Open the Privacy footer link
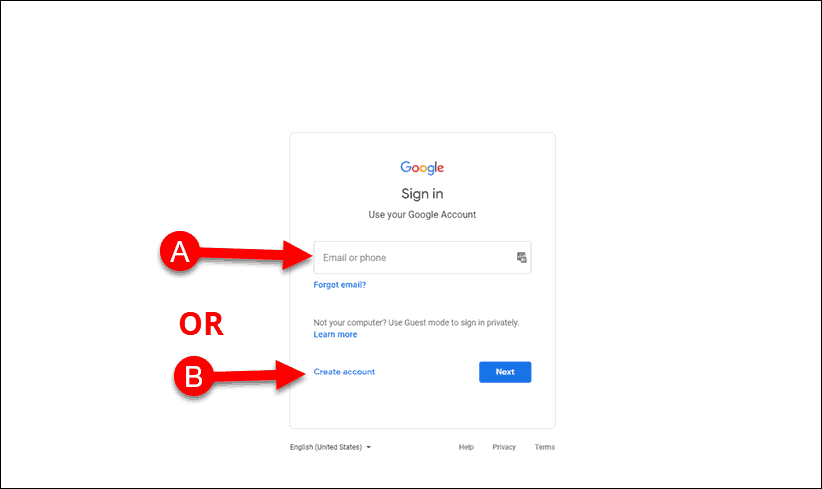The height and width of the screenshot is (489, 822). pos(504,447)
